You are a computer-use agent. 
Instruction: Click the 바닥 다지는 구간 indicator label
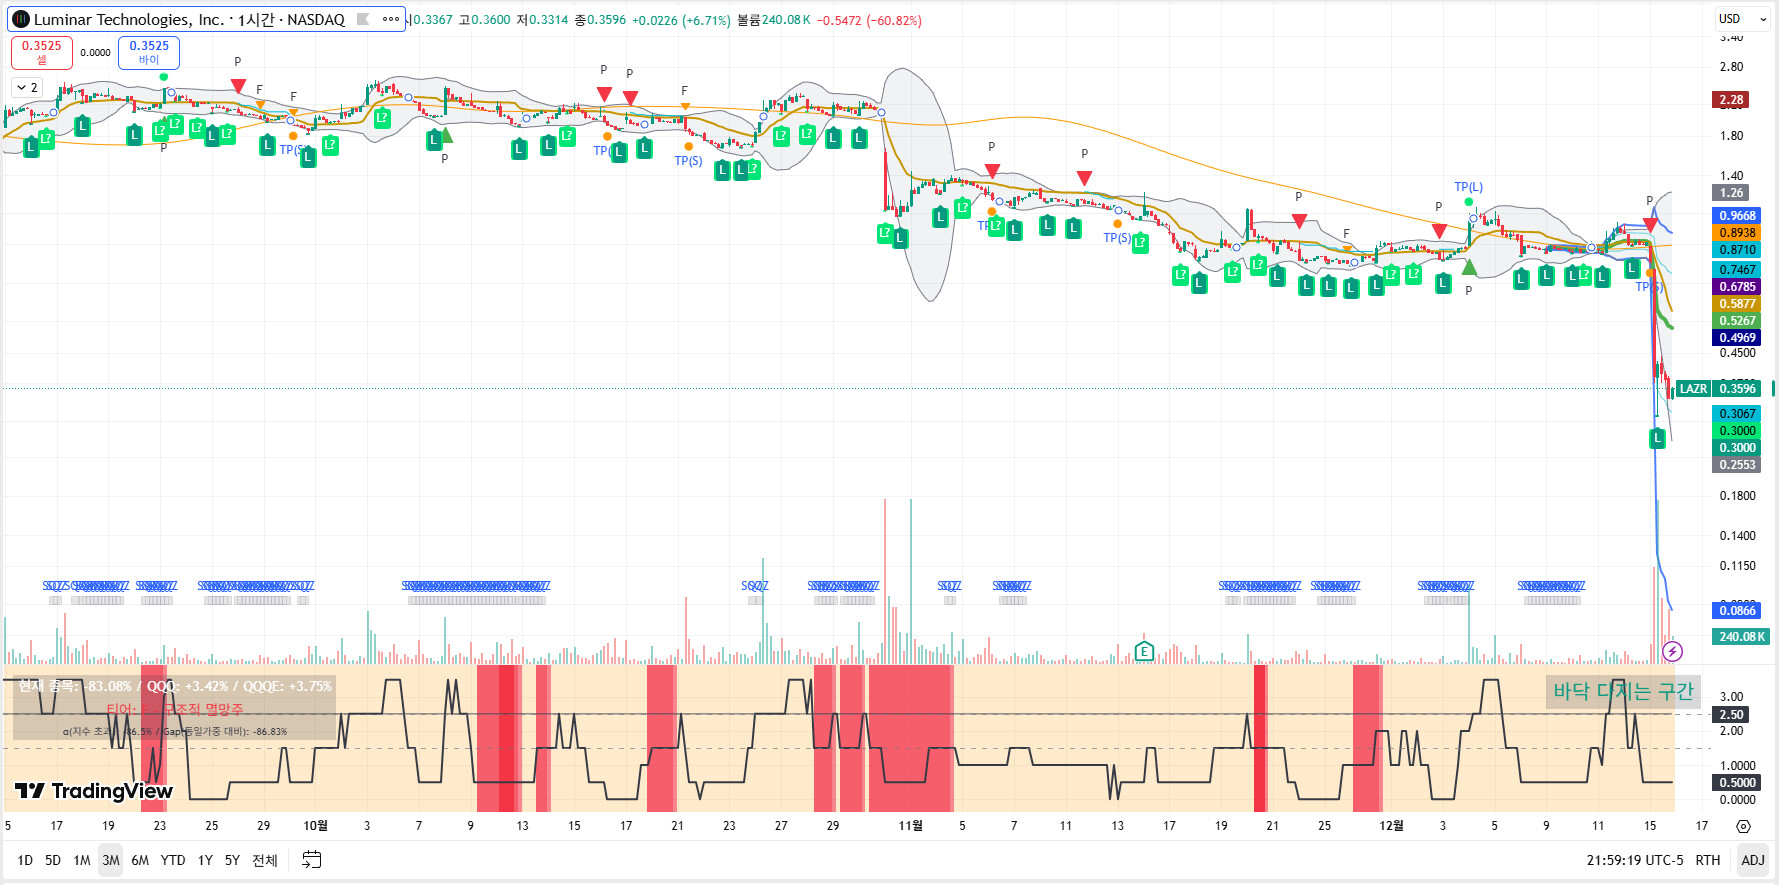(x=1623, y=691)
